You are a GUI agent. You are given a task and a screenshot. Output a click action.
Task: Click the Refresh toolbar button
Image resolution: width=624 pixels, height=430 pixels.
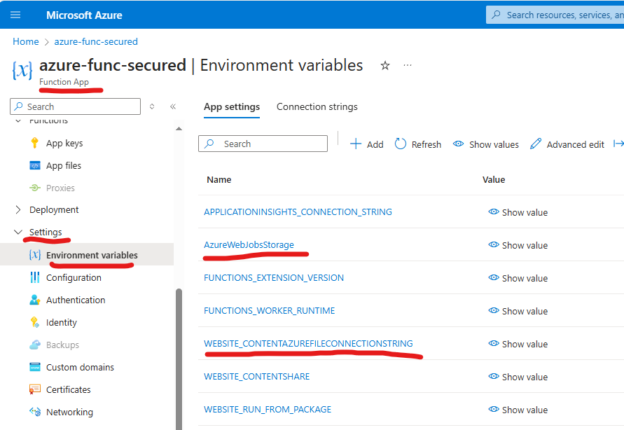tap(418, 144)
